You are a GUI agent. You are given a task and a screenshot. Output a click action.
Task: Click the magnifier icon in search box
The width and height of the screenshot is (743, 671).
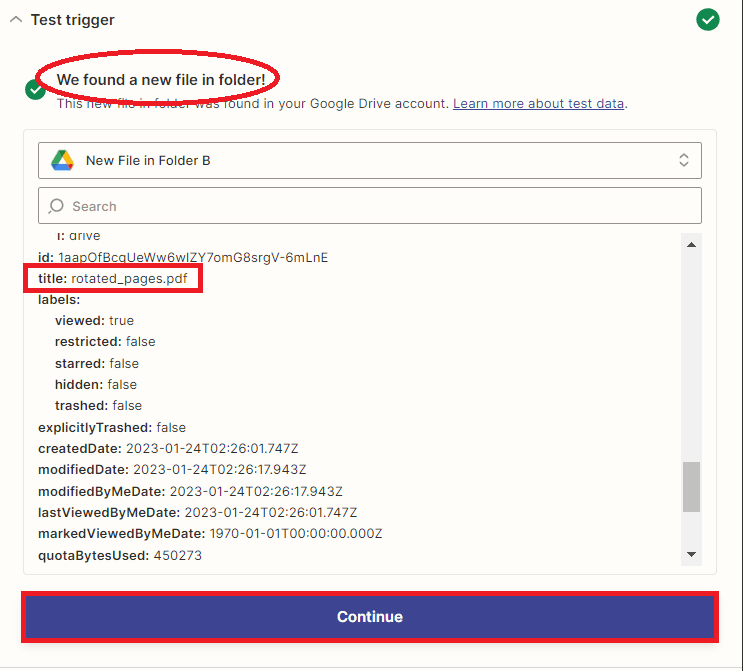pyautogui.click(x=56, y=206)
